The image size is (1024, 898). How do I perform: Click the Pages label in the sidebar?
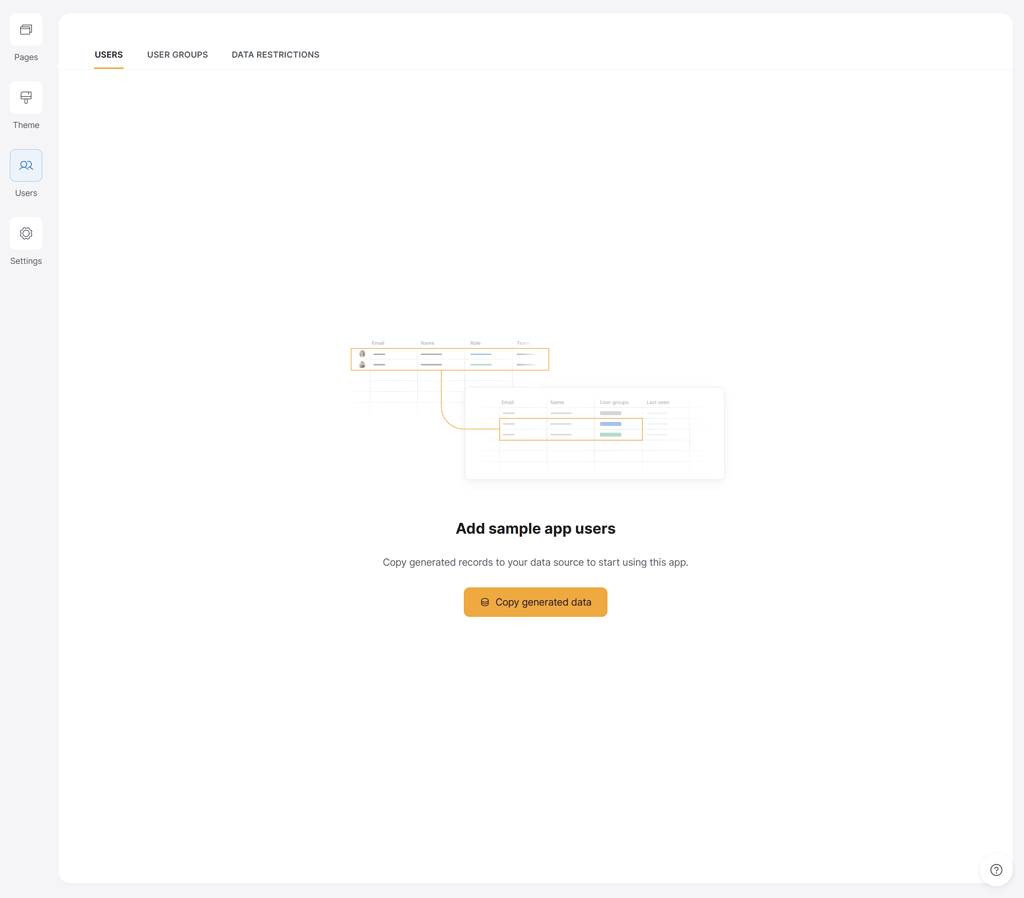(x=25, y=57)
